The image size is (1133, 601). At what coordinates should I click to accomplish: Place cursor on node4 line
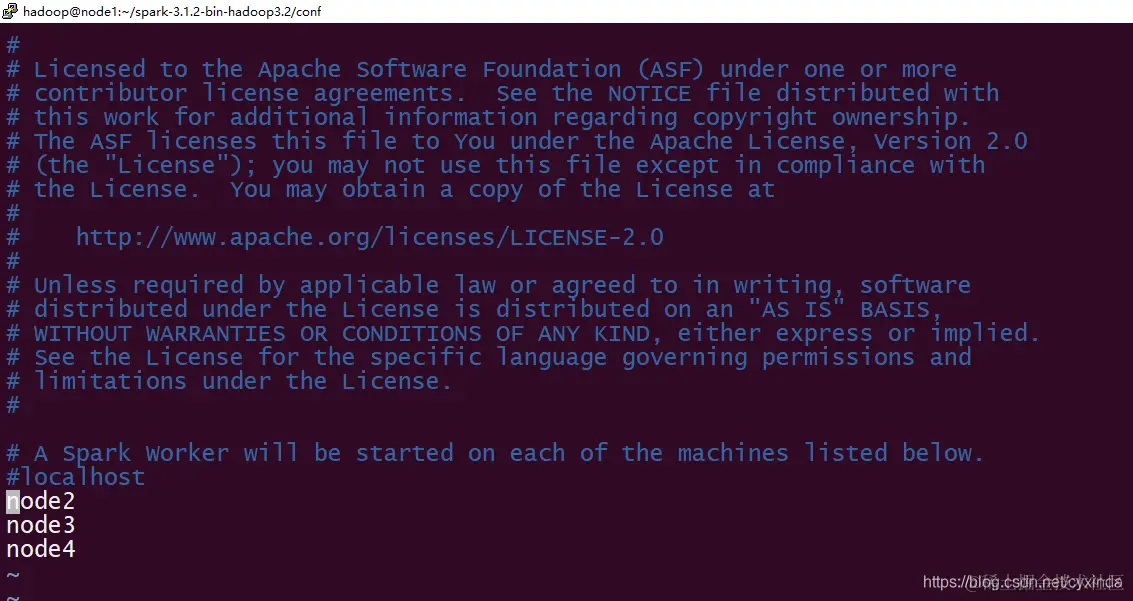pos(40,549)
